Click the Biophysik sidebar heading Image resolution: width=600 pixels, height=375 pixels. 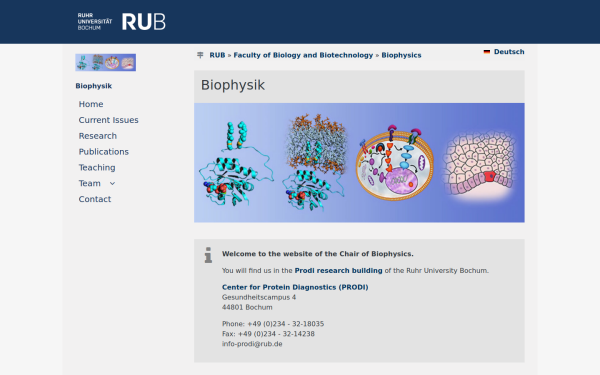94,86
